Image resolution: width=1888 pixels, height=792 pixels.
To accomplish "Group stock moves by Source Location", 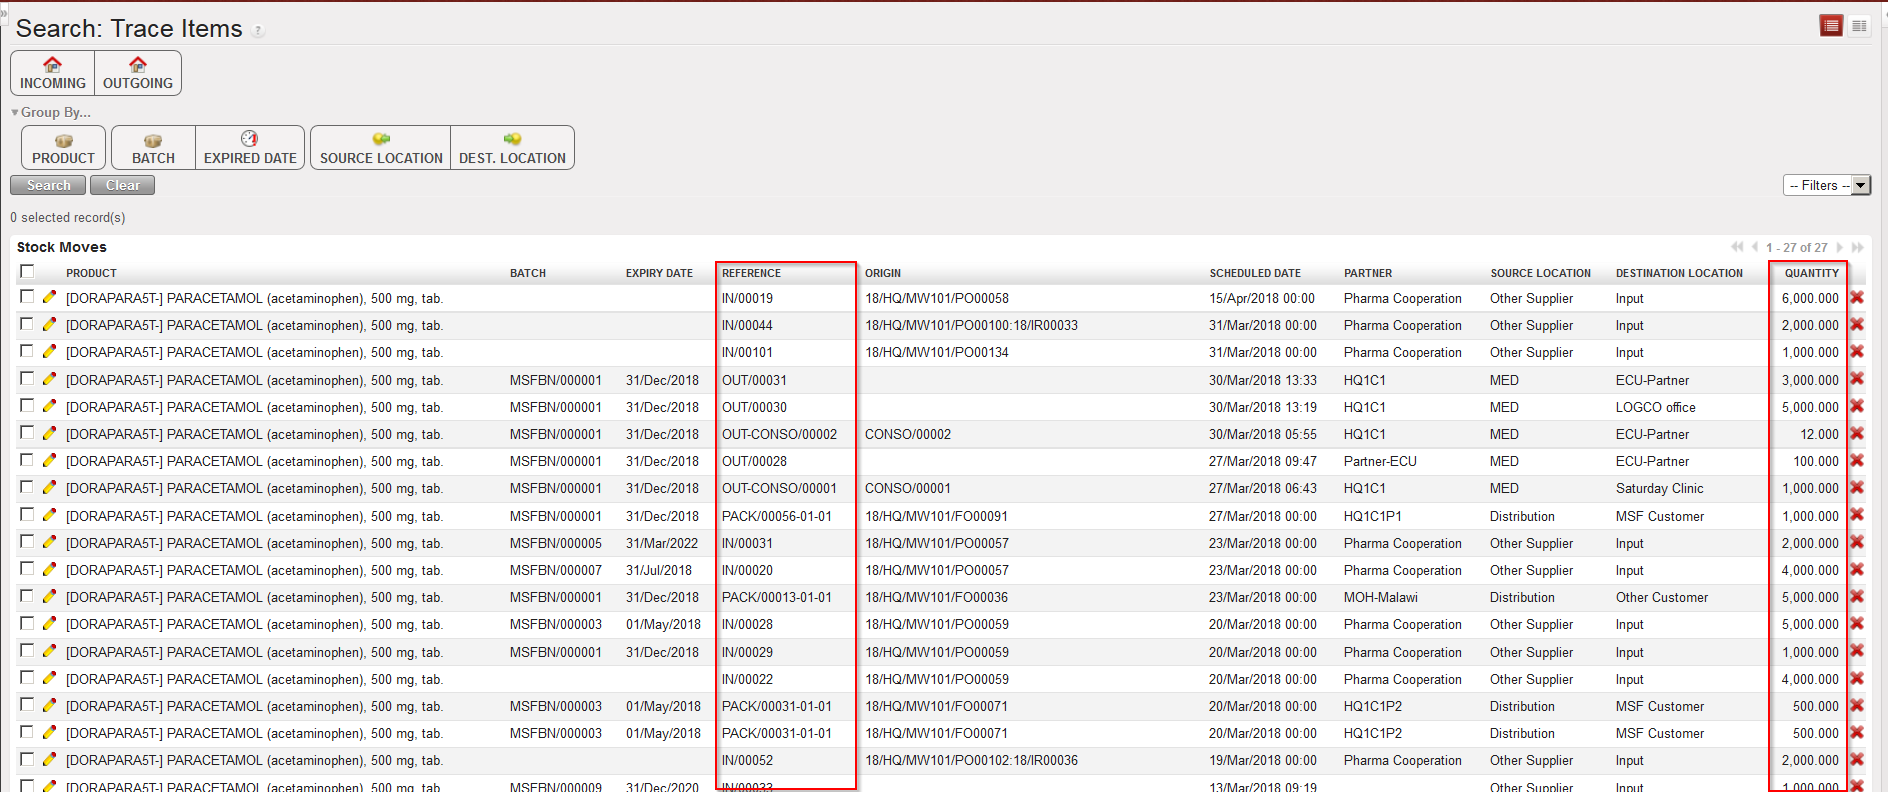I will 381,148.
